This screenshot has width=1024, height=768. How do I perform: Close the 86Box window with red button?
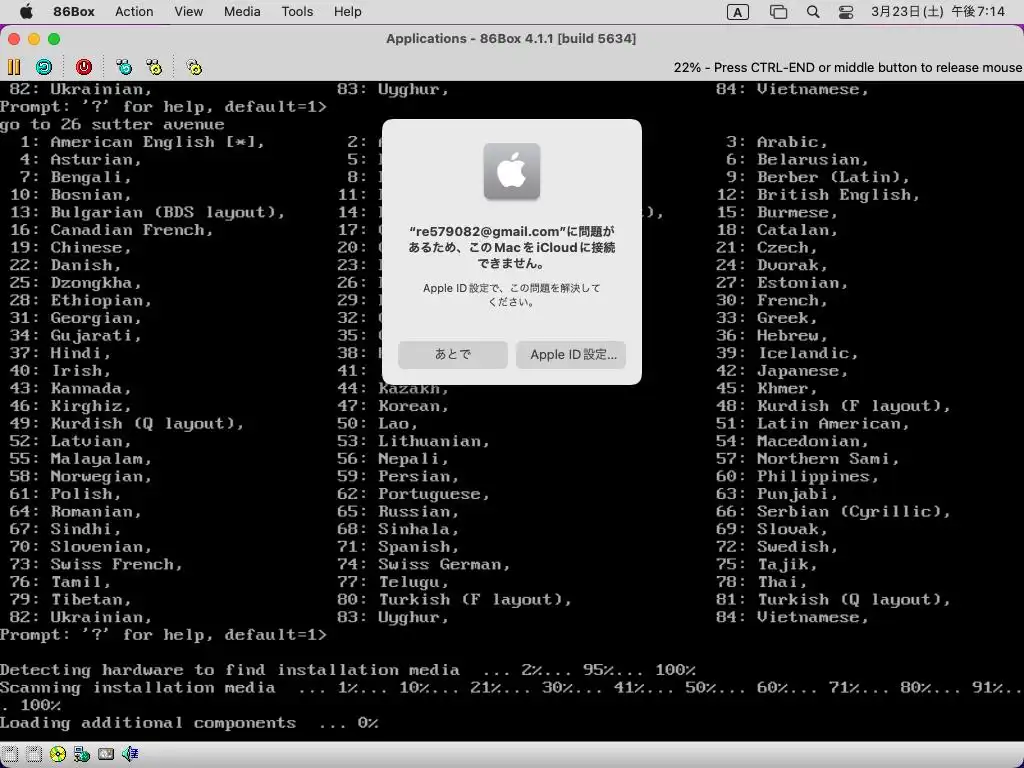(14, 39)
